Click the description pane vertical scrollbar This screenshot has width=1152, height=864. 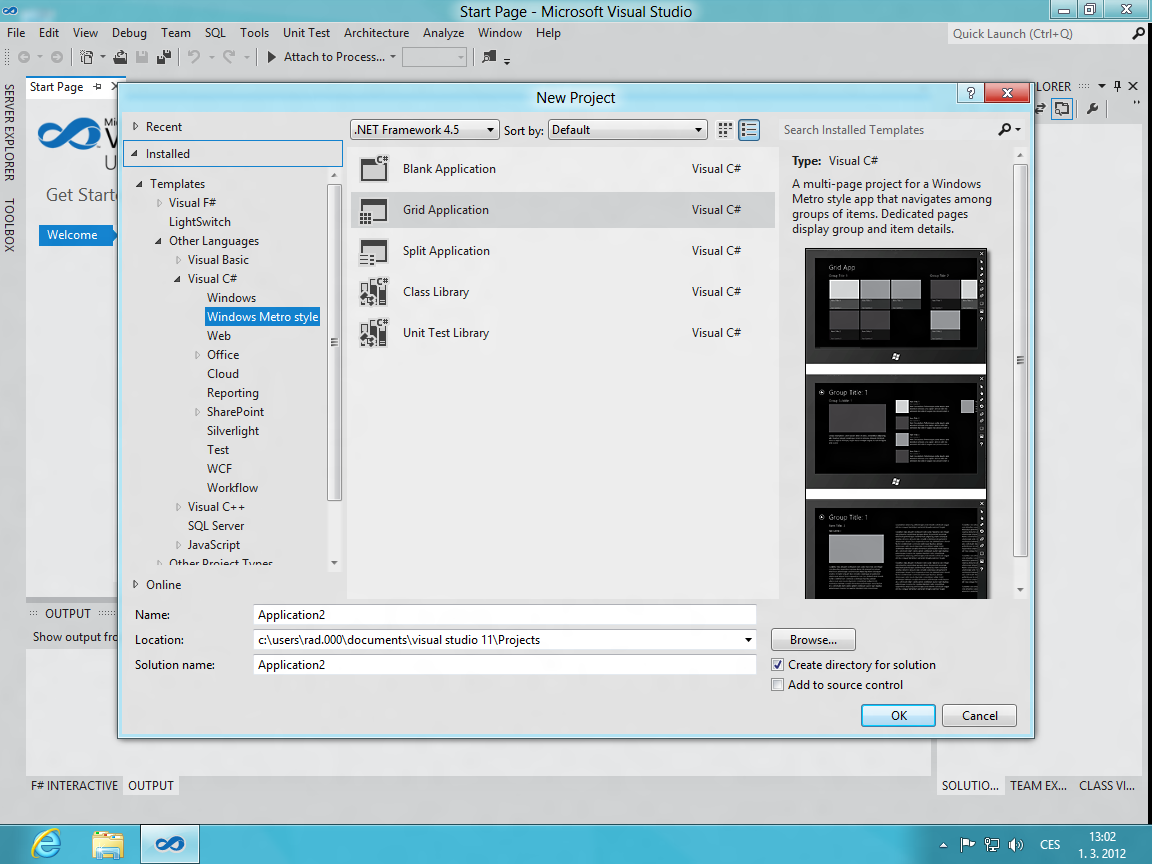[x=1020, y=360]
